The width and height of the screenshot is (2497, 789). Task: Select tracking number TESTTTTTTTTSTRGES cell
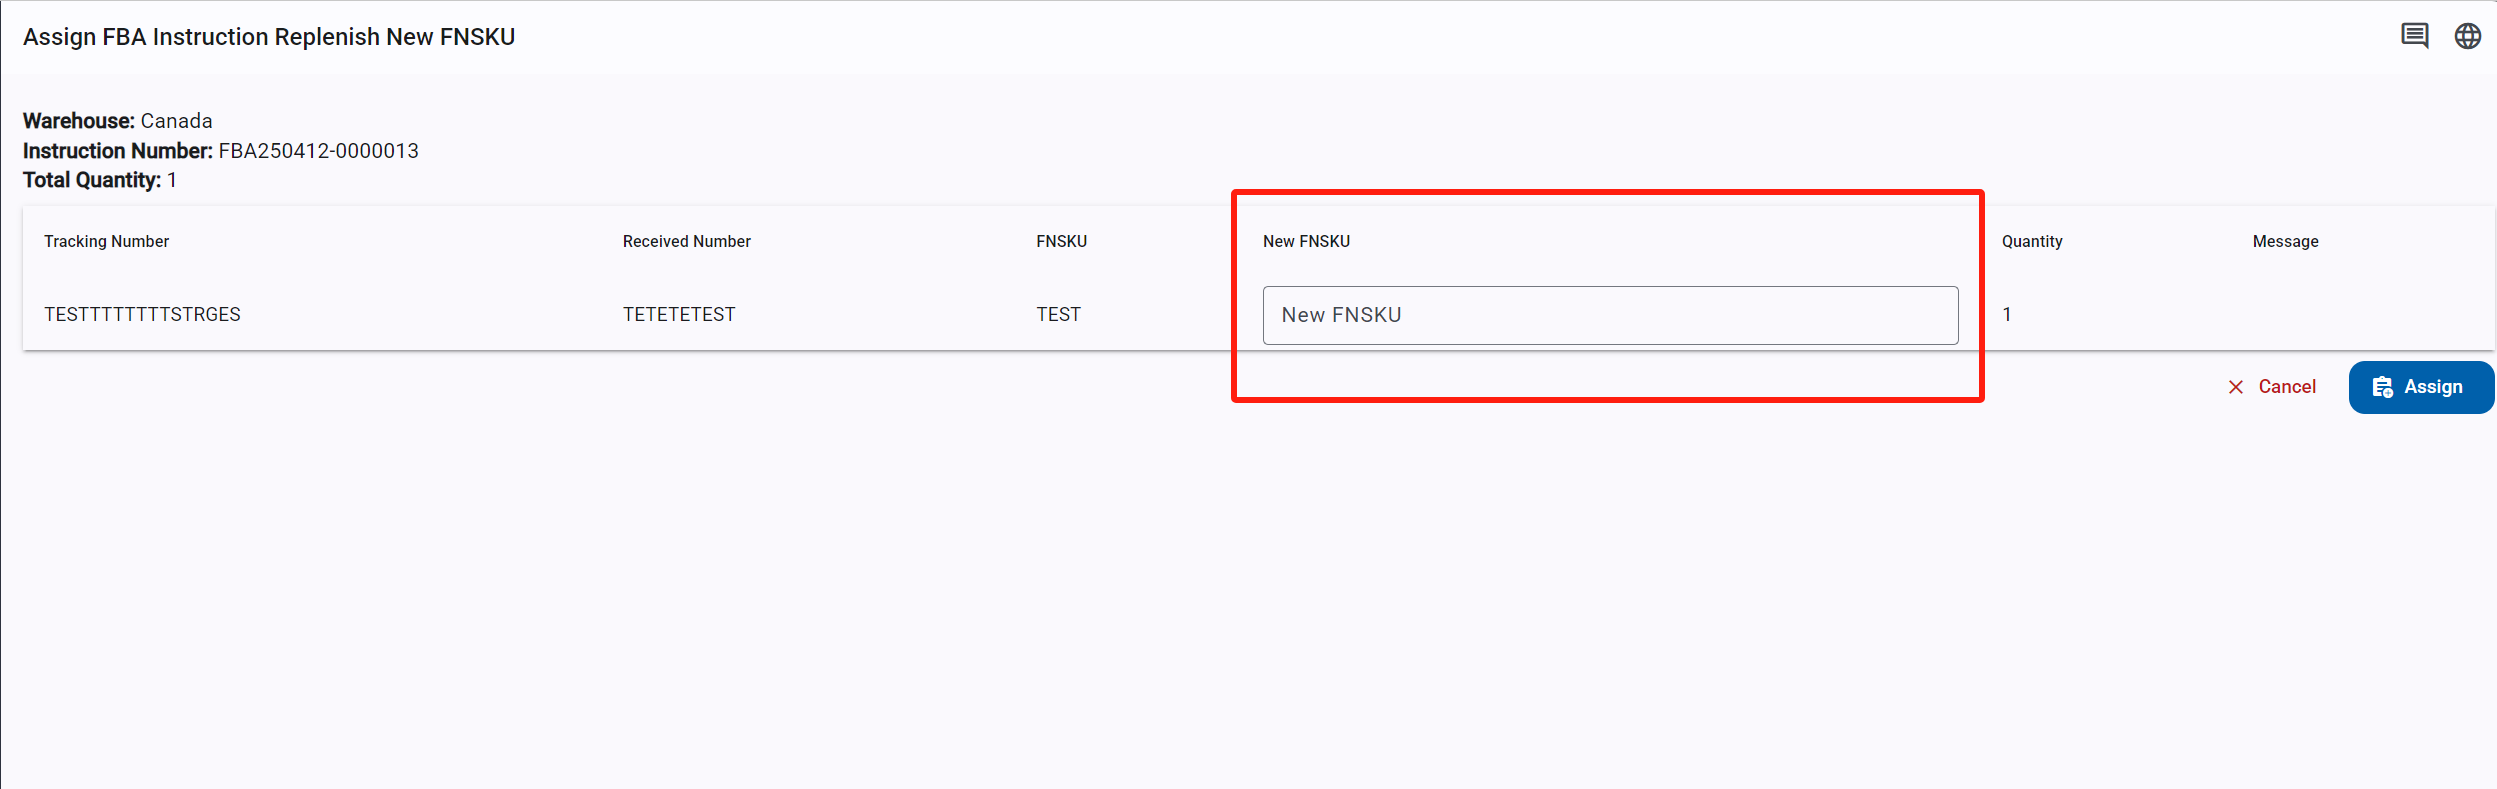pos(142,314)
